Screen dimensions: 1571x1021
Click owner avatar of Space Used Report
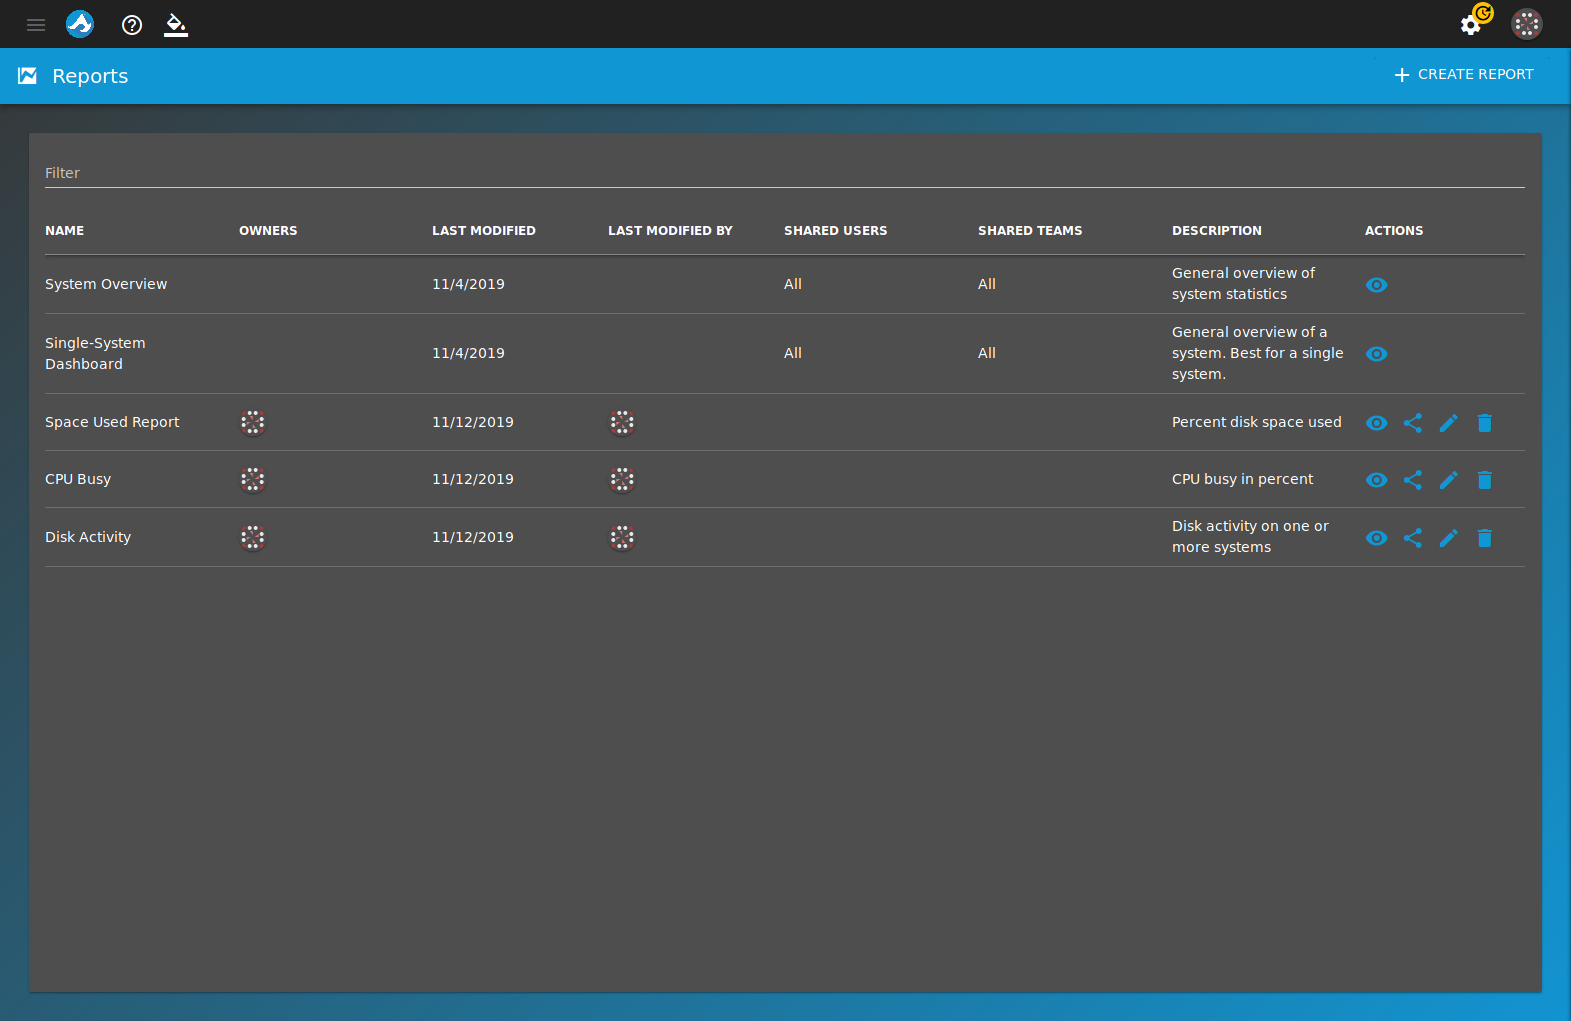click(x=253, y=422)
